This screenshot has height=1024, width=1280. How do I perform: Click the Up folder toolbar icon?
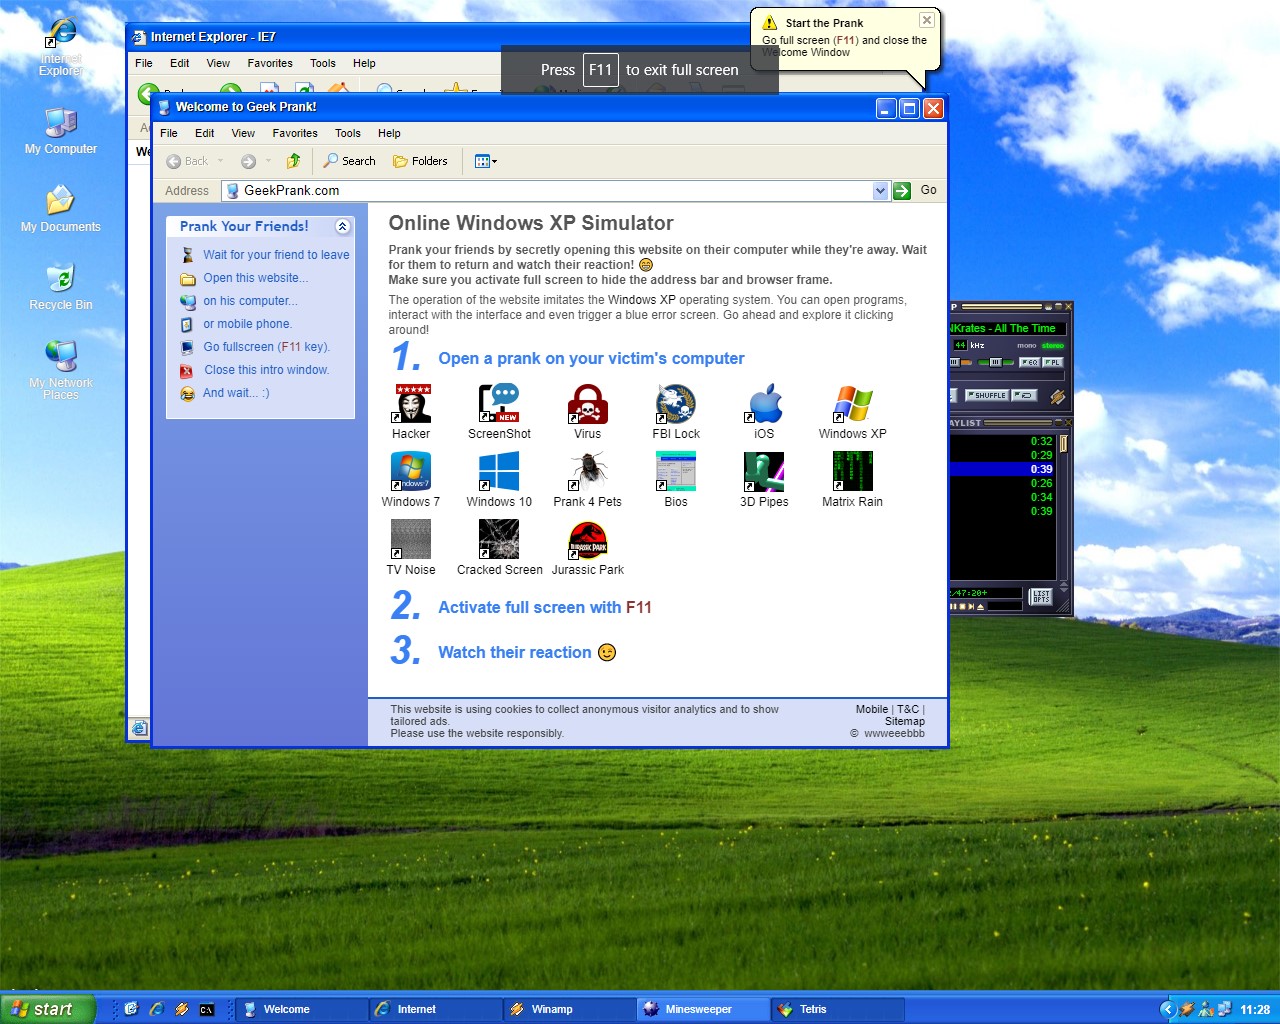click(293, 161)
